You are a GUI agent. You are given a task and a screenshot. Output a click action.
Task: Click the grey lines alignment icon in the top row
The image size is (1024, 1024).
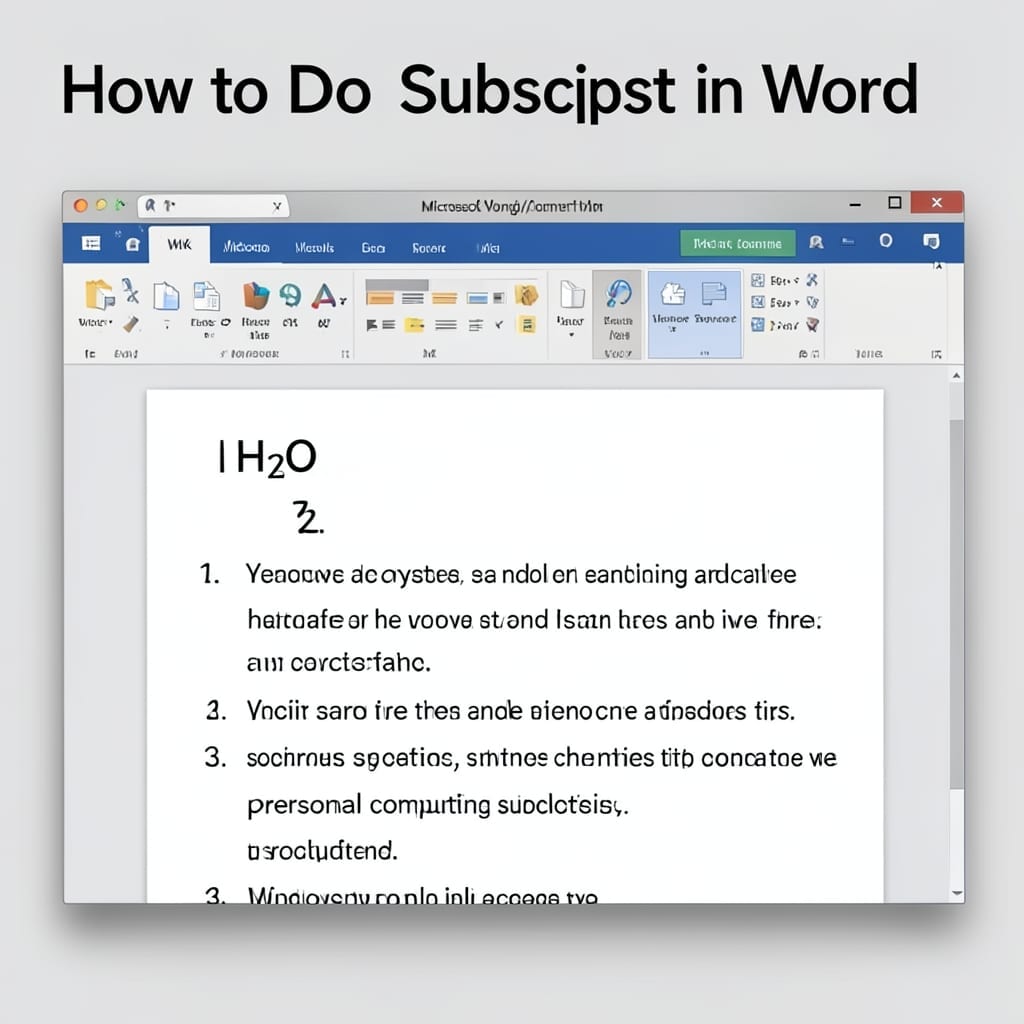coord(413,298)
